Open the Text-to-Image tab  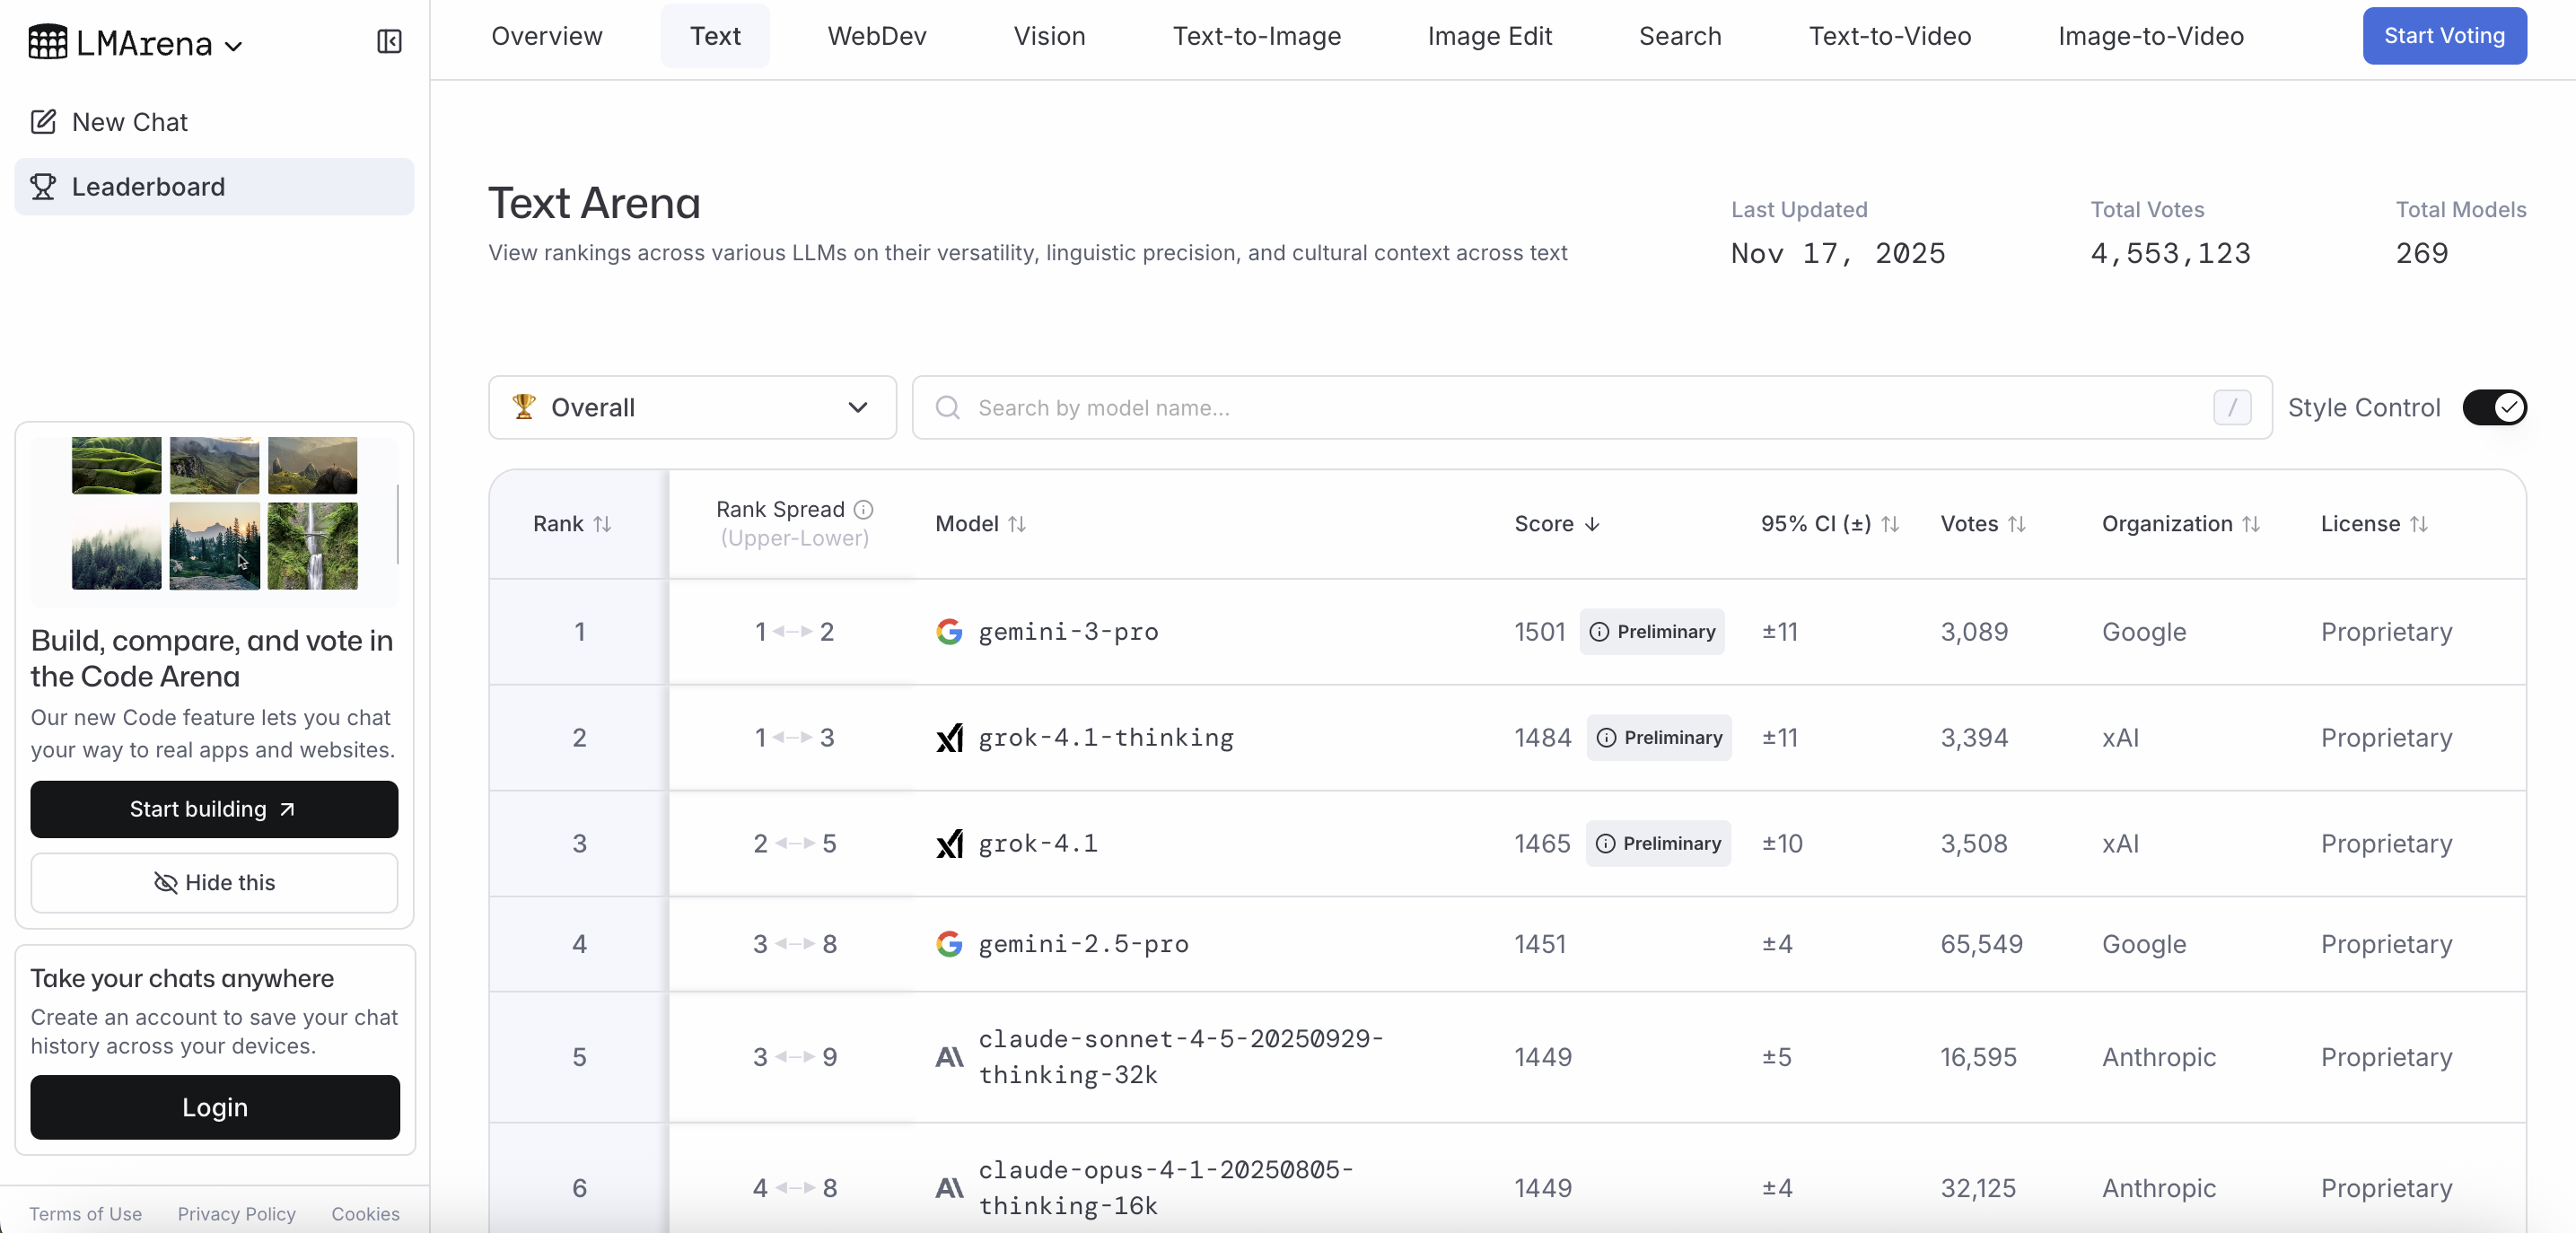(x=1256, y=36)
